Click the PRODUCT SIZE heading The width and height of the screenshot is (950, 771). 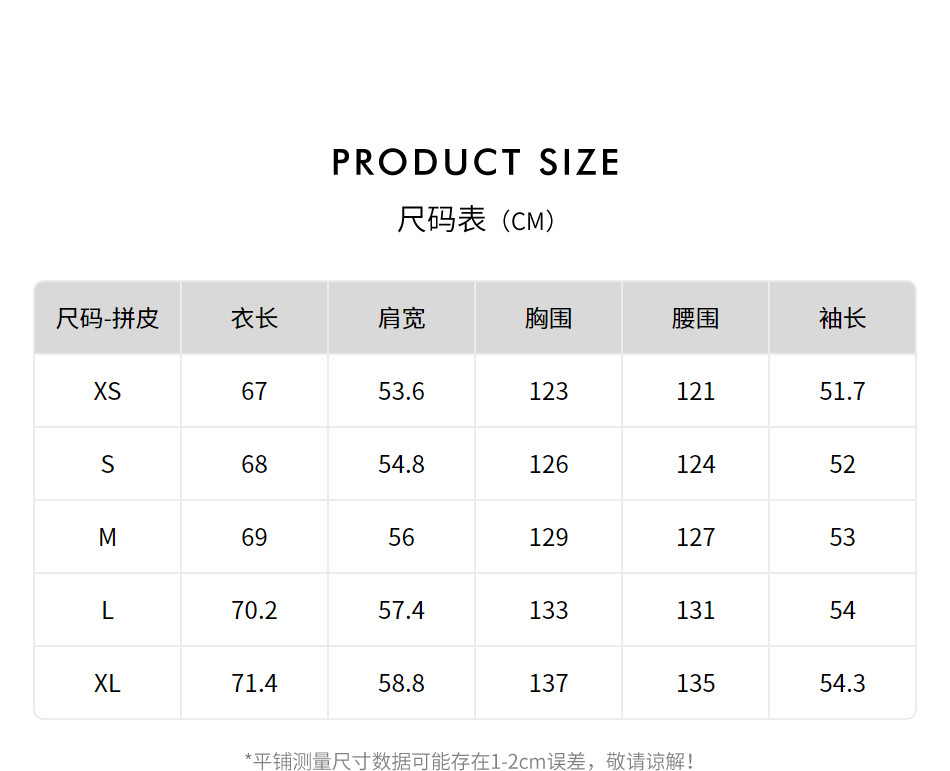click(x=475, y=162)
